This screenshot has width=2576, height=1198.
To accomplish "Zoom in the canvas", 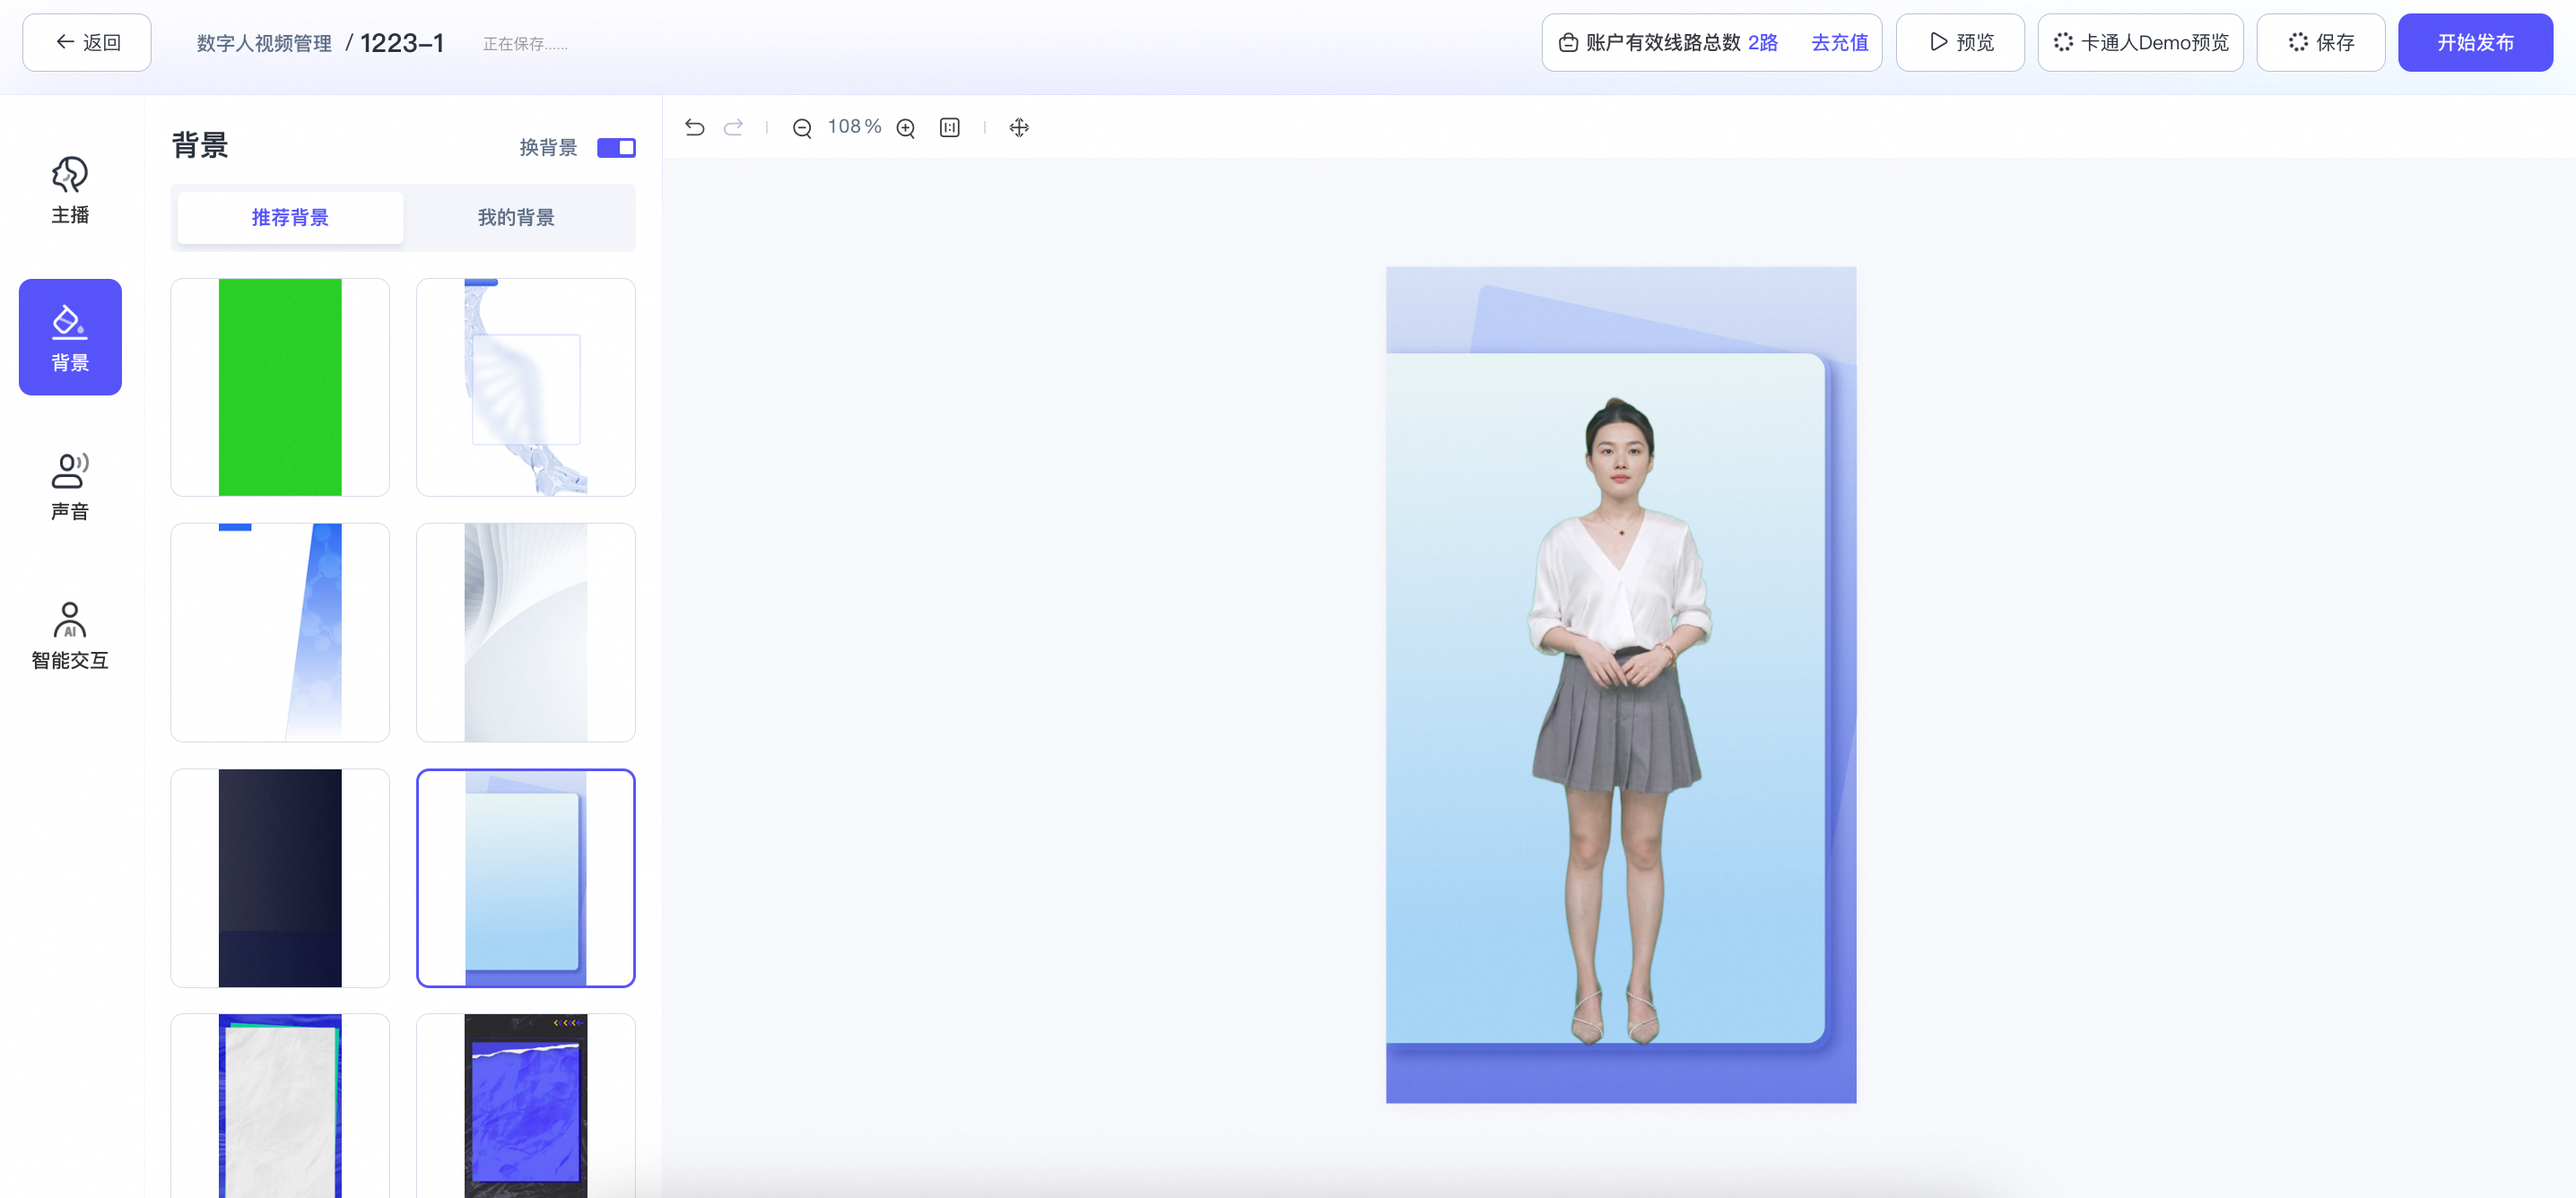I will (906, 128).
